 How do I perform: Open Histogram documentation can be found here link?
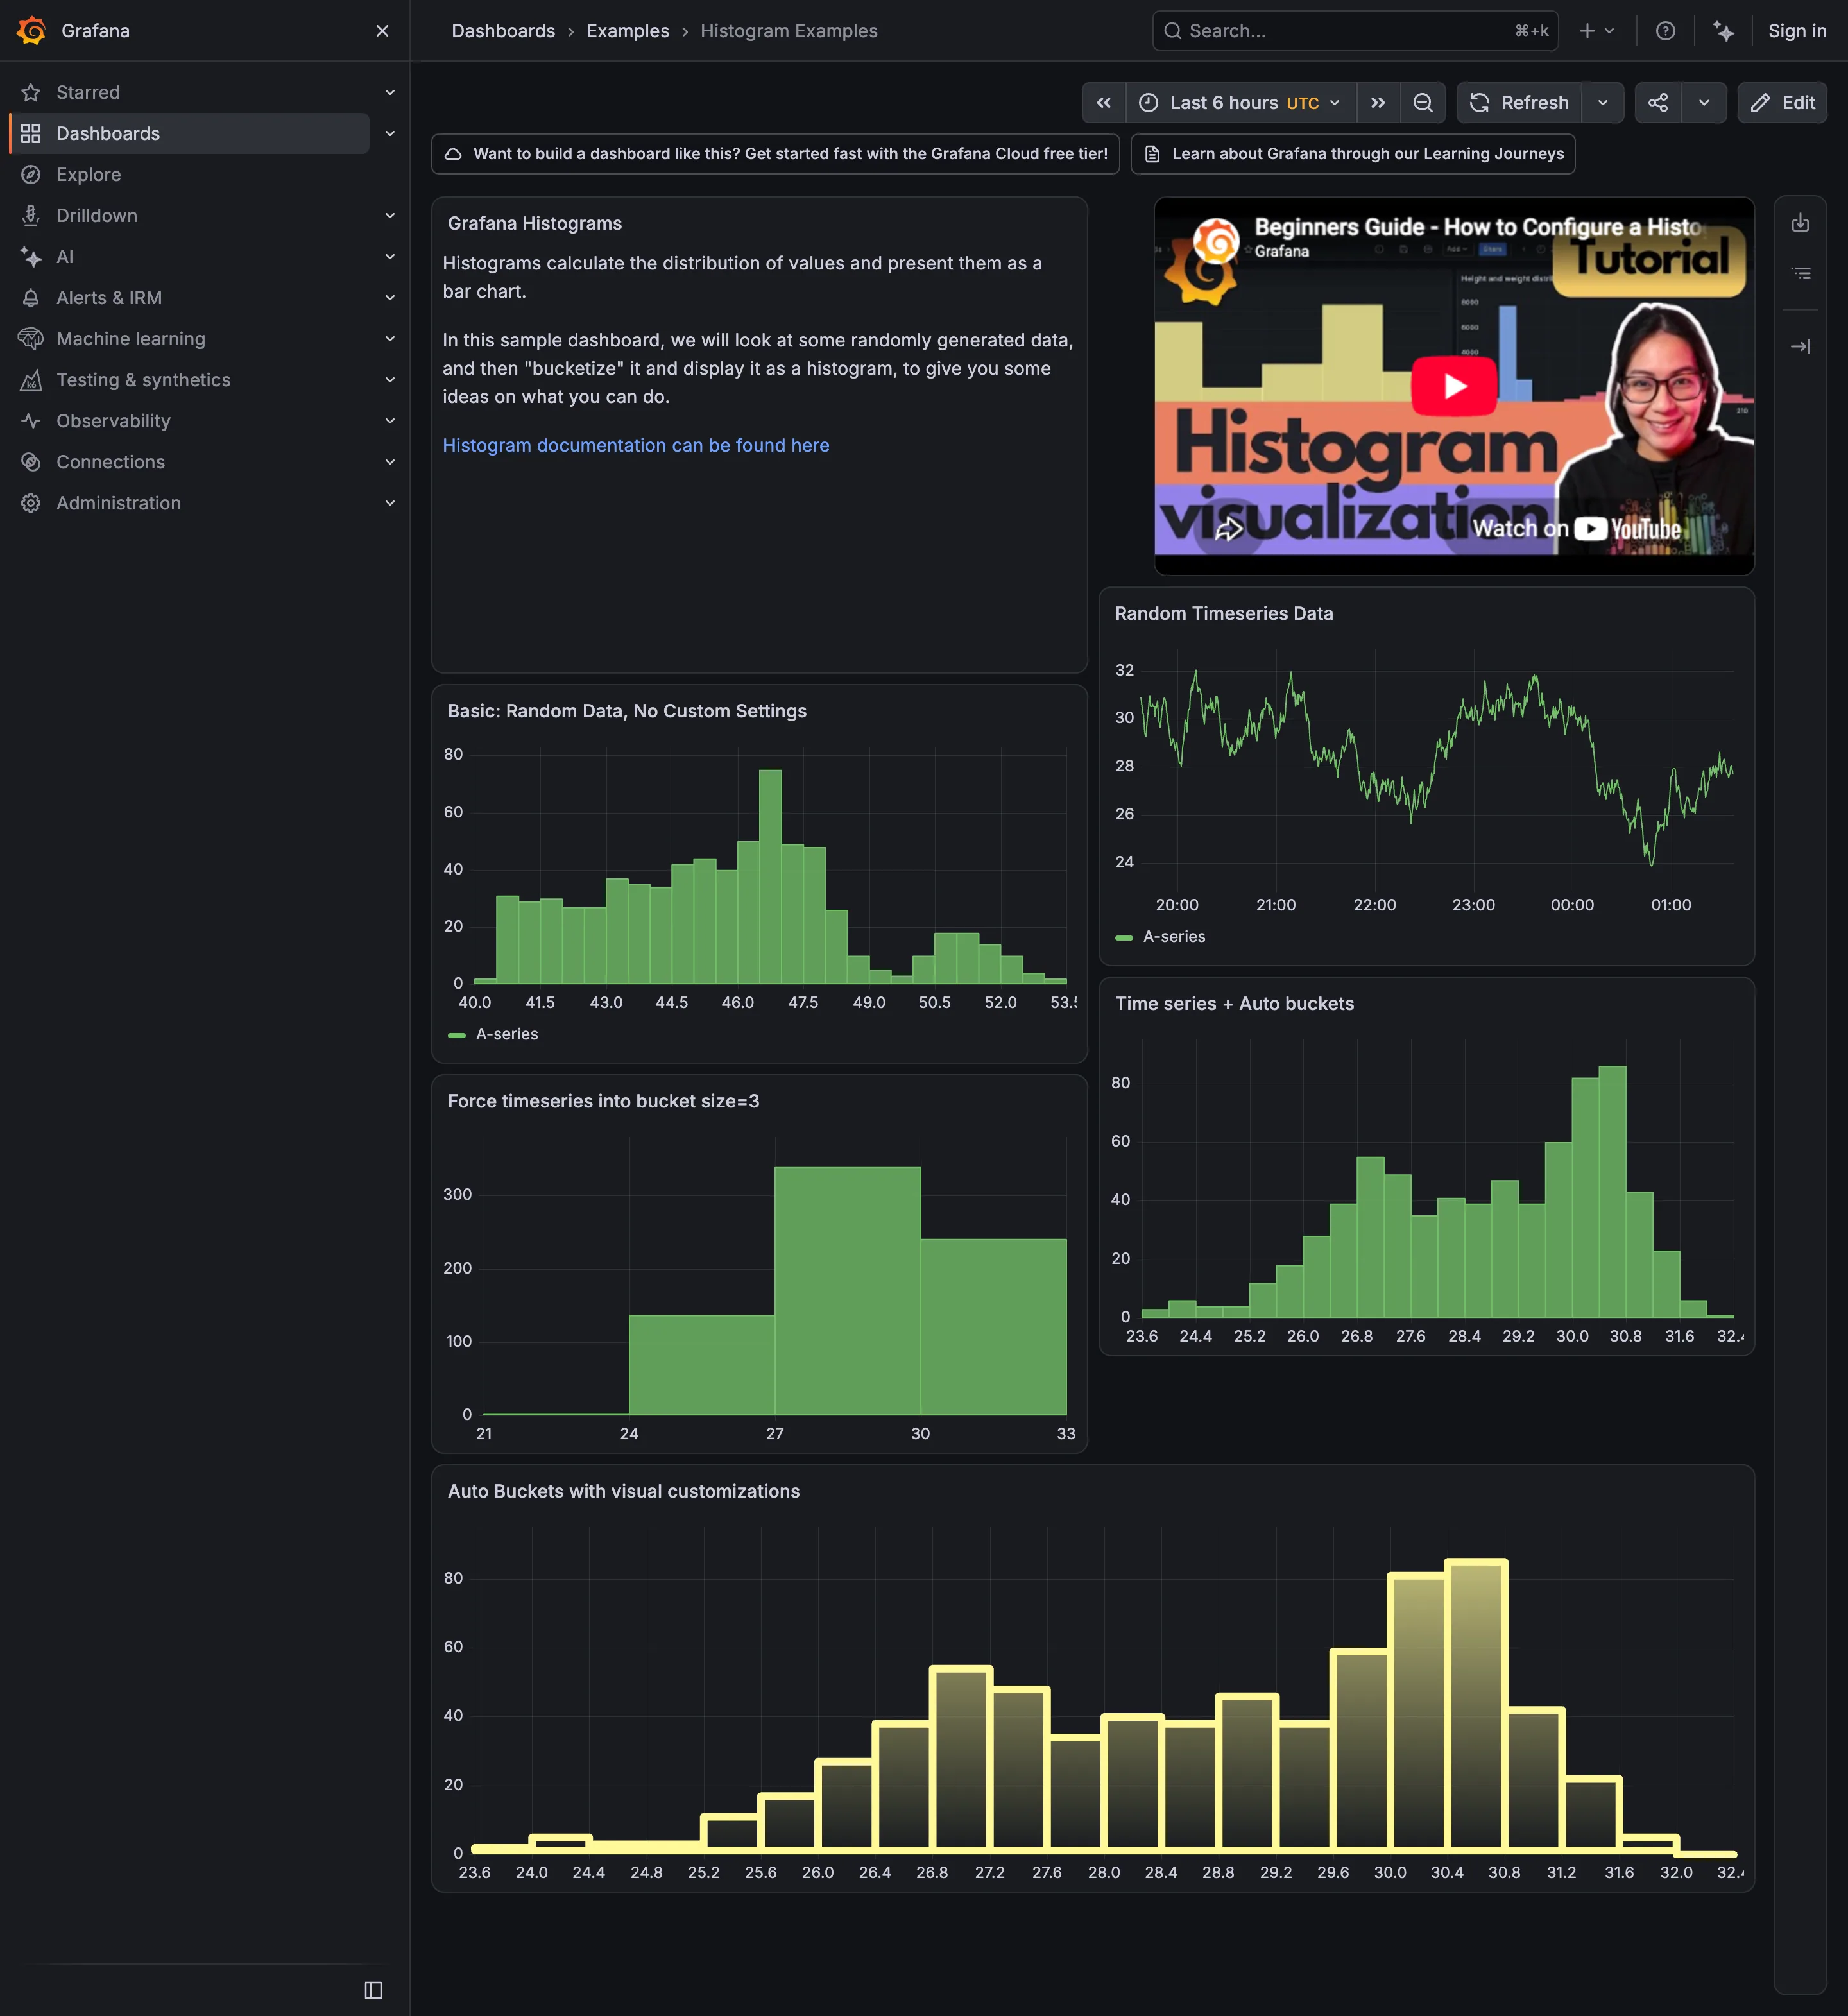(636, 445)
